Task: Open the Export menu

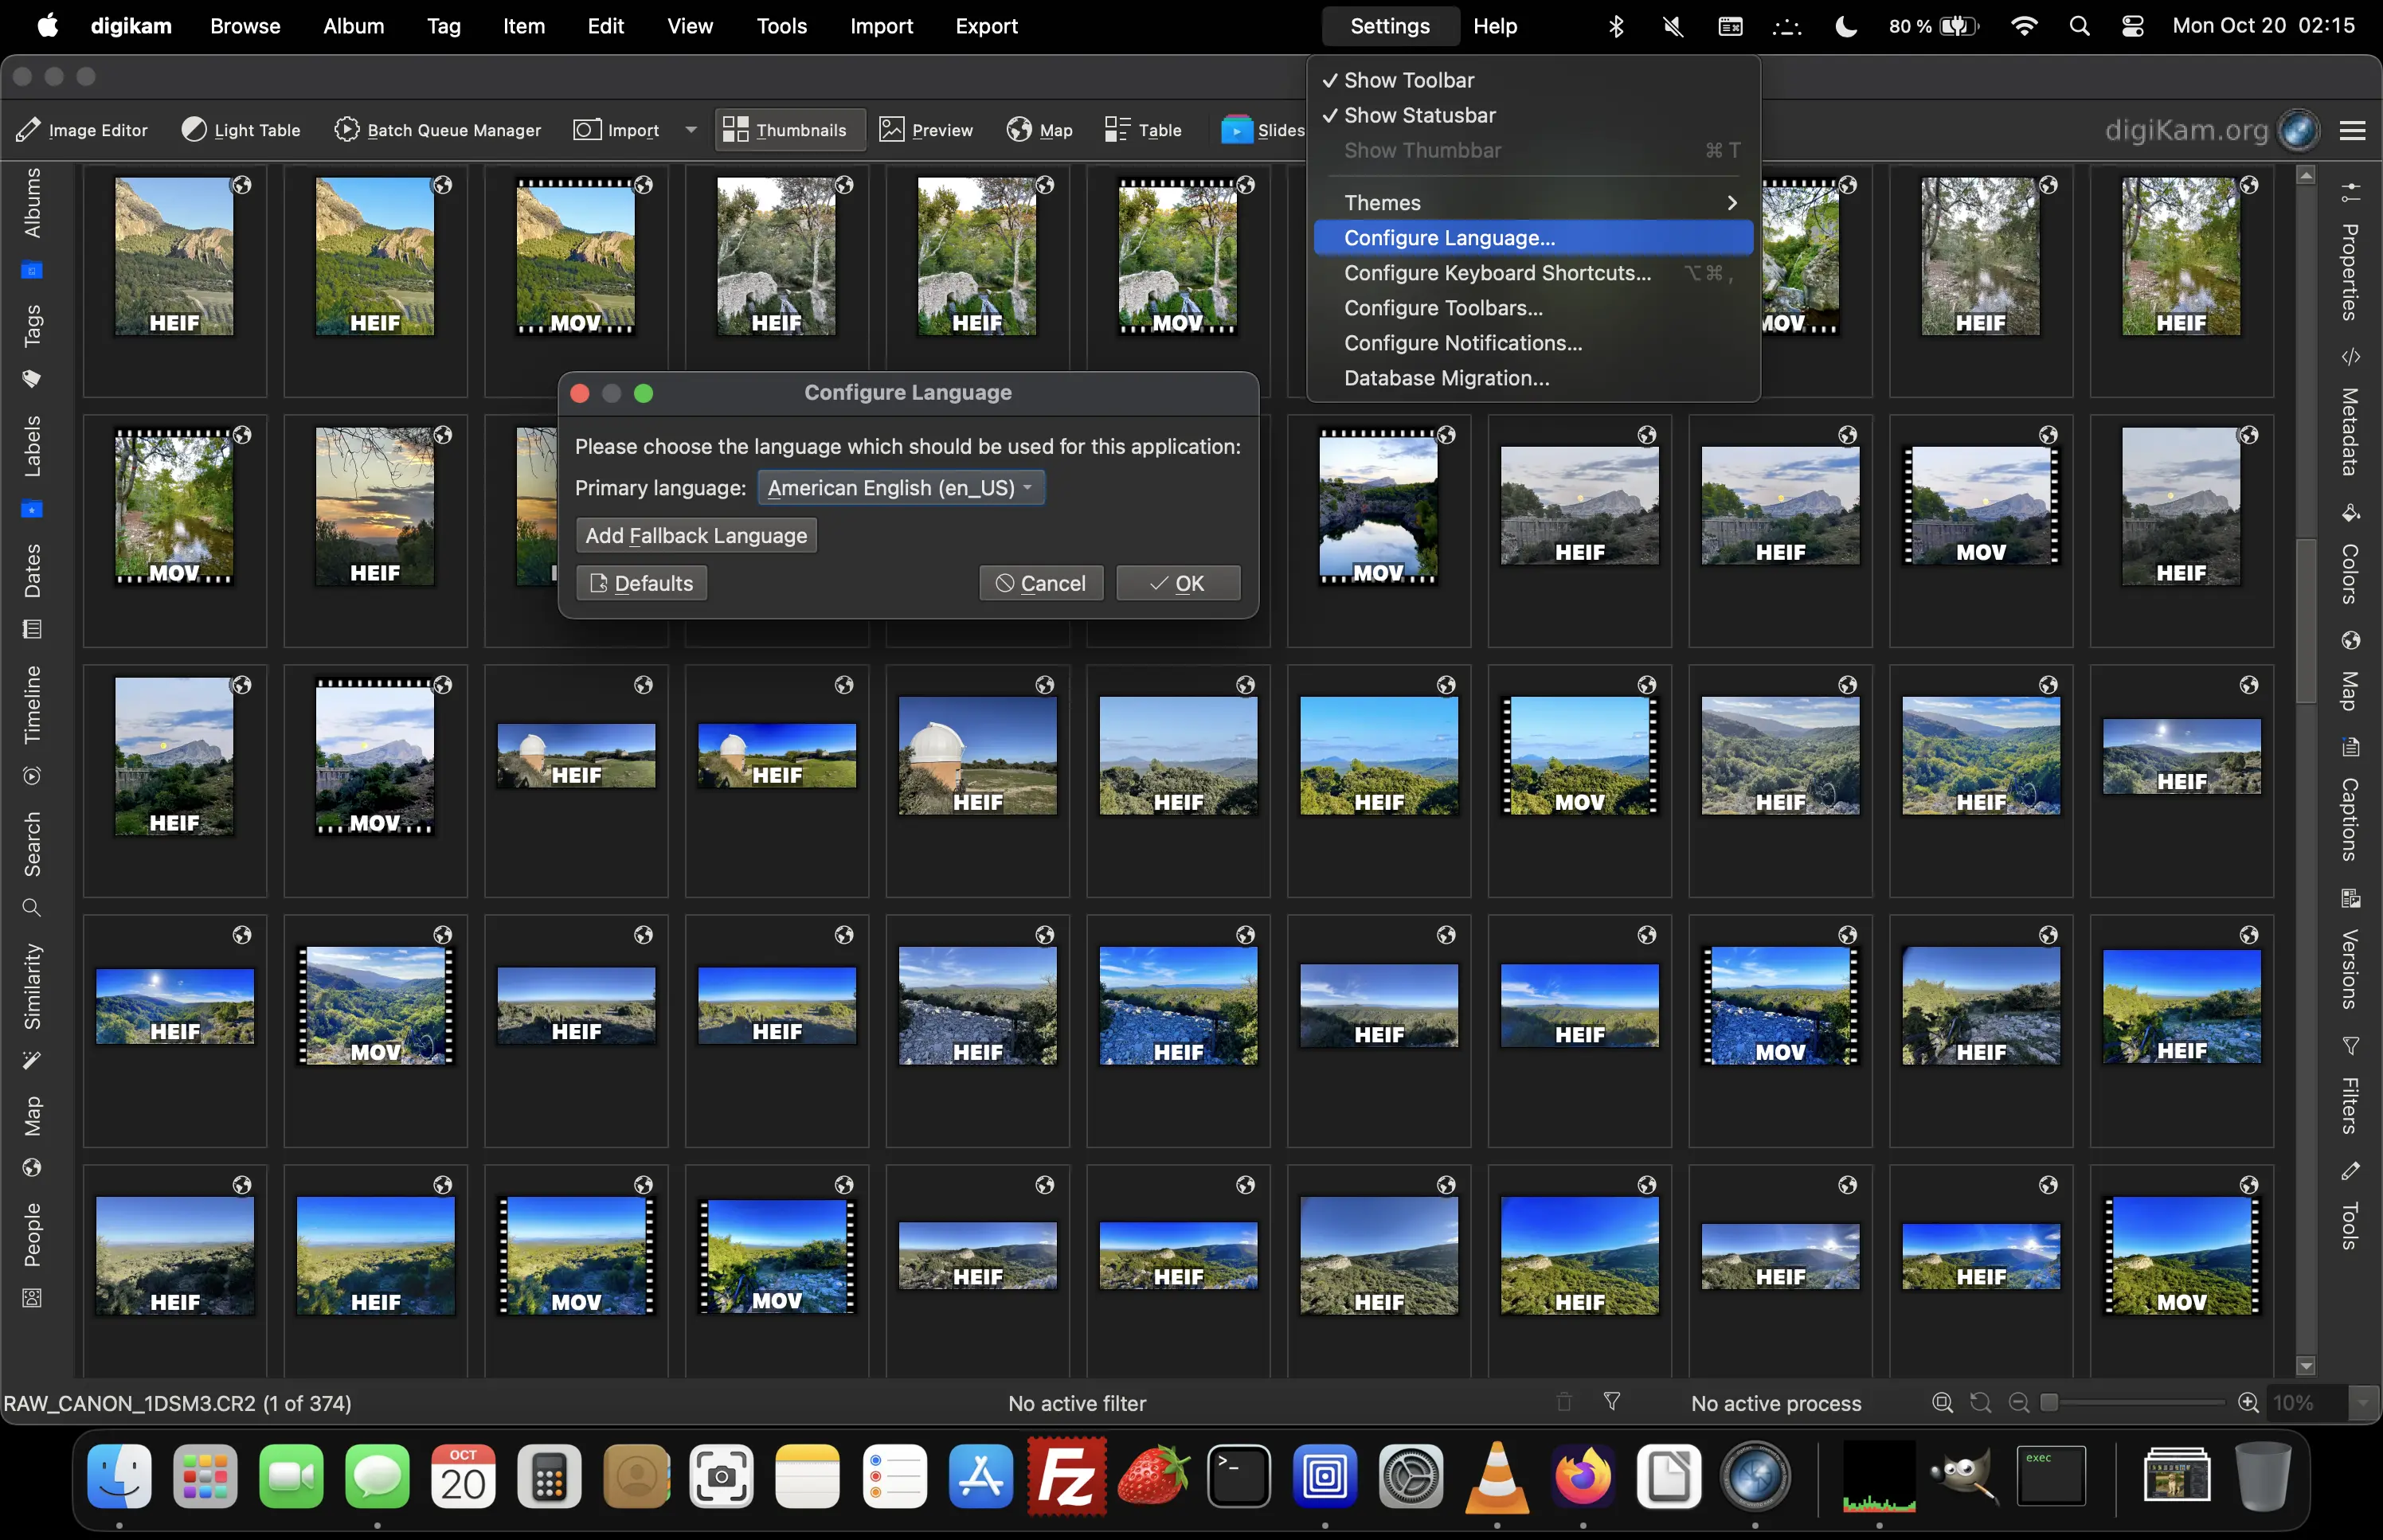Action: 985,26
